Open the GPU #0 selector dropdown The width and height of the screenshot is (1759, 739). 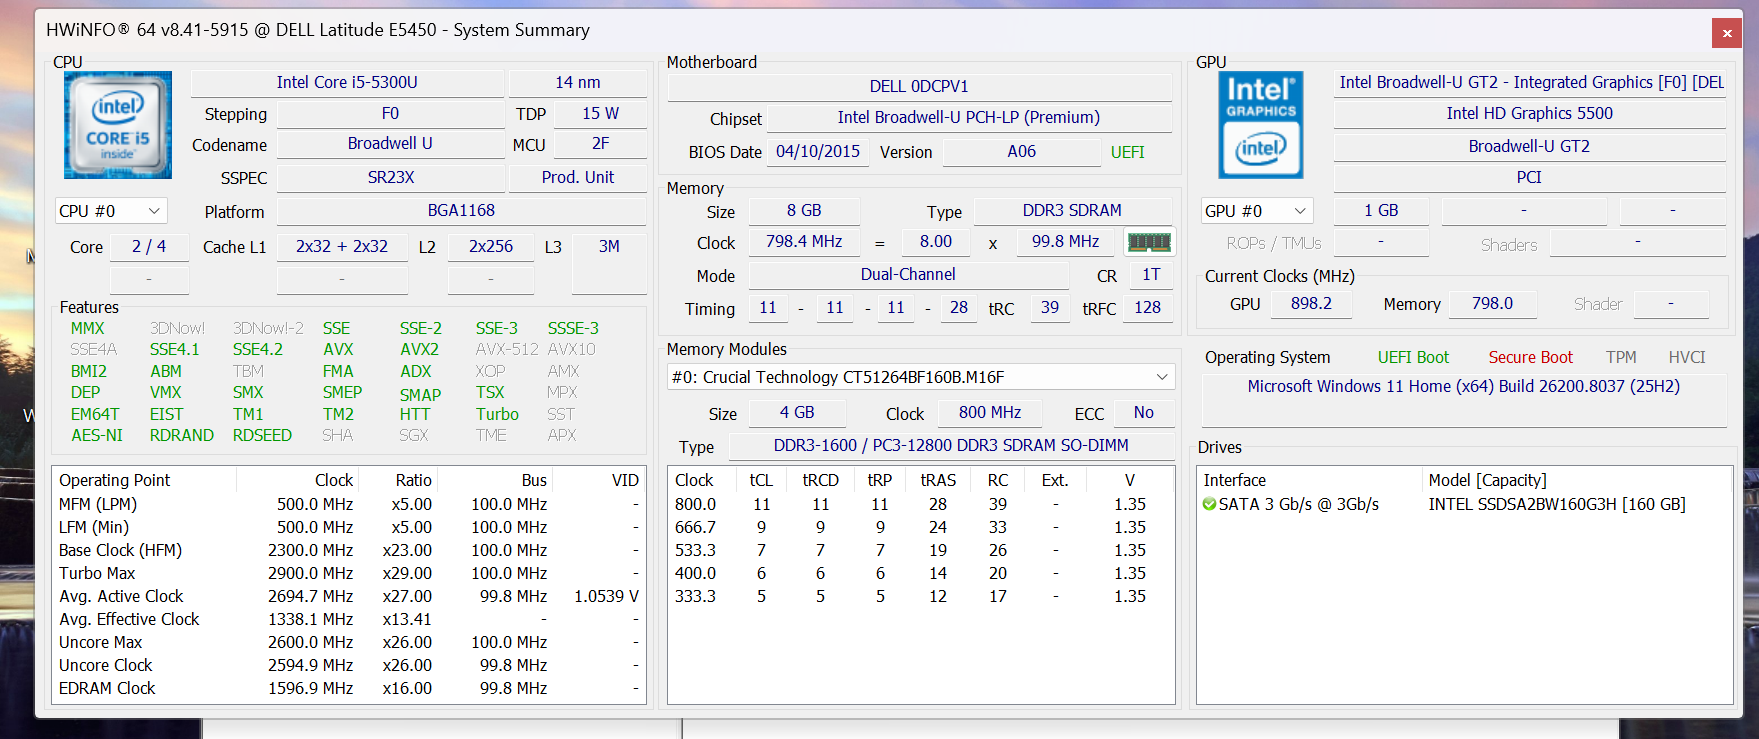[x=1257, y=211]
